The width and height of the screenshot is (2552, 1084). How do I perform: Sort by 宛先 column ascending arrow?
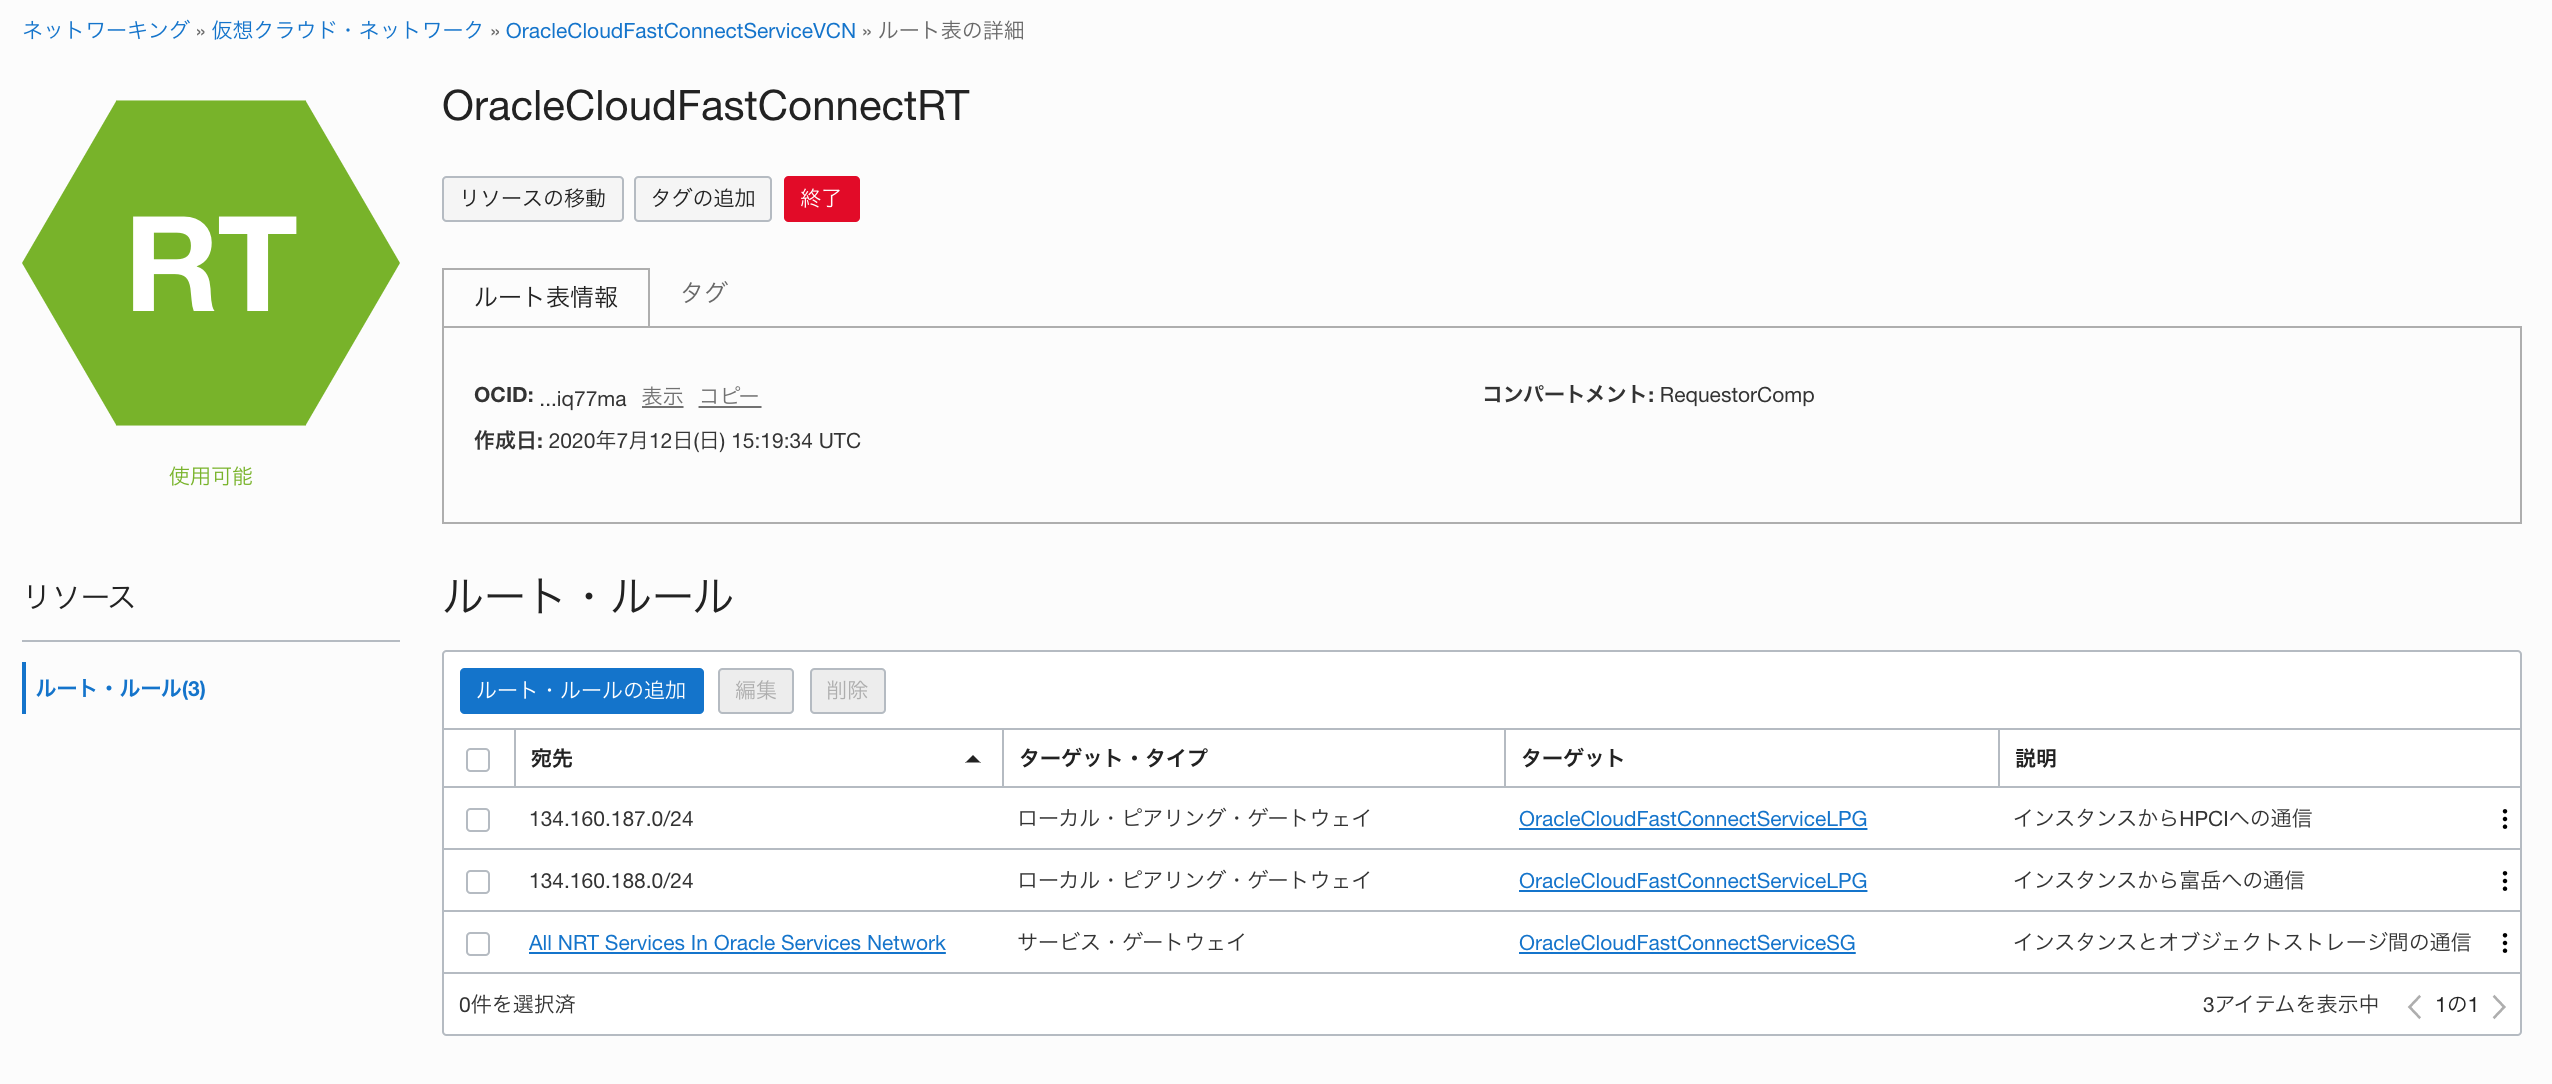[972, 759]
